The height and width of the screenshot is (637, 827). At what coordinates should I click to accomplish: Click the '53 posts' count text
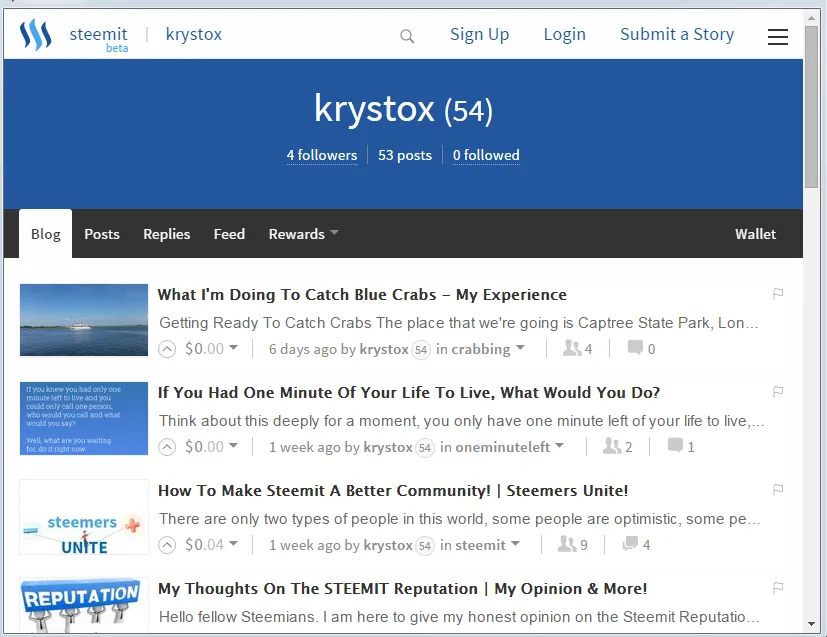(405, 155)
